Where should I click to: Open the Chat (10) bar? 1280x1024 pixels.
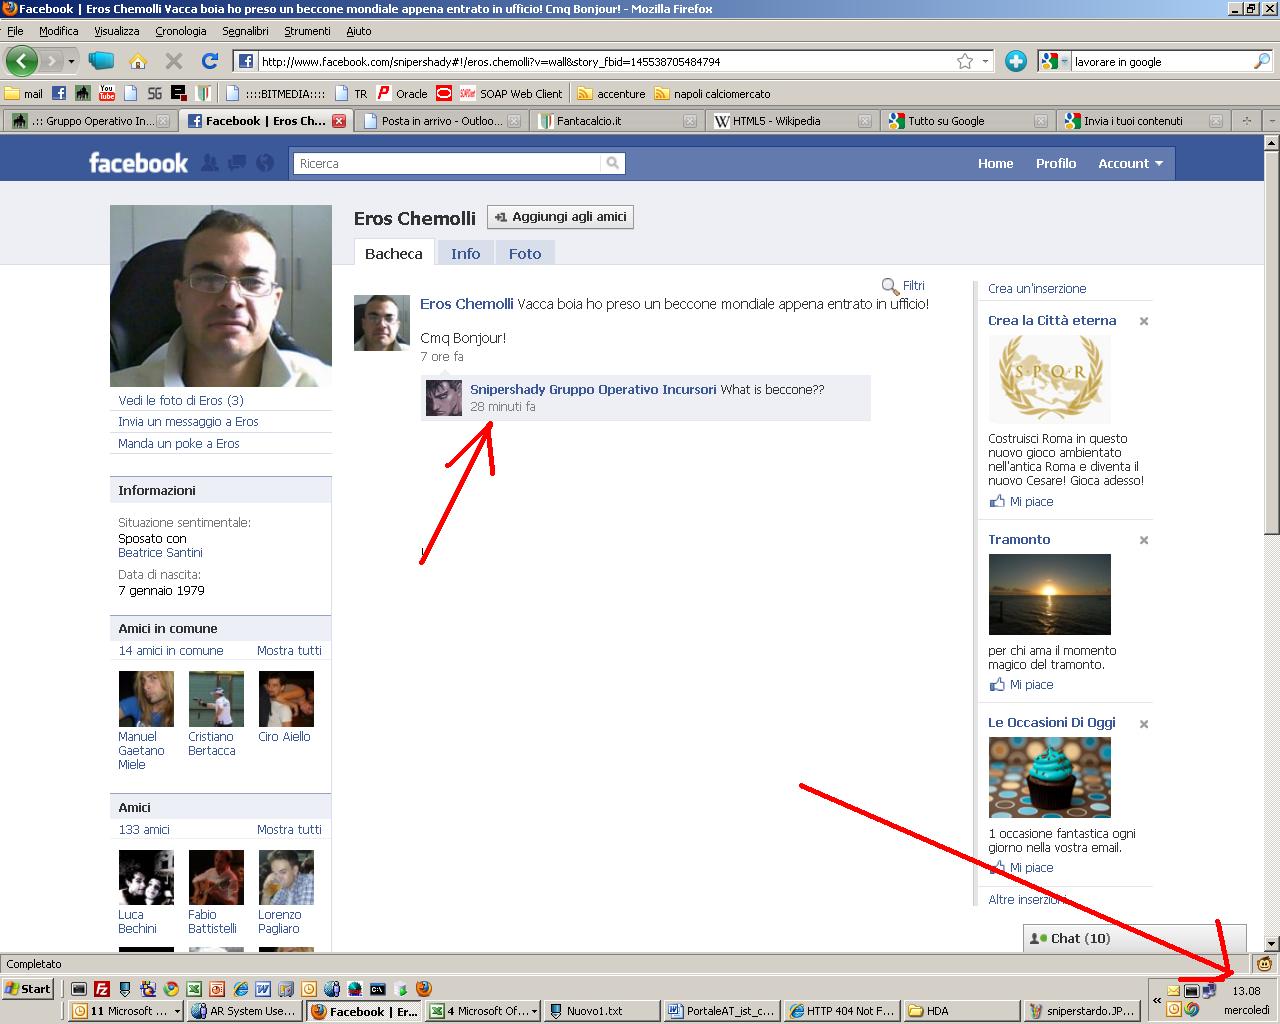(1080, 938)
